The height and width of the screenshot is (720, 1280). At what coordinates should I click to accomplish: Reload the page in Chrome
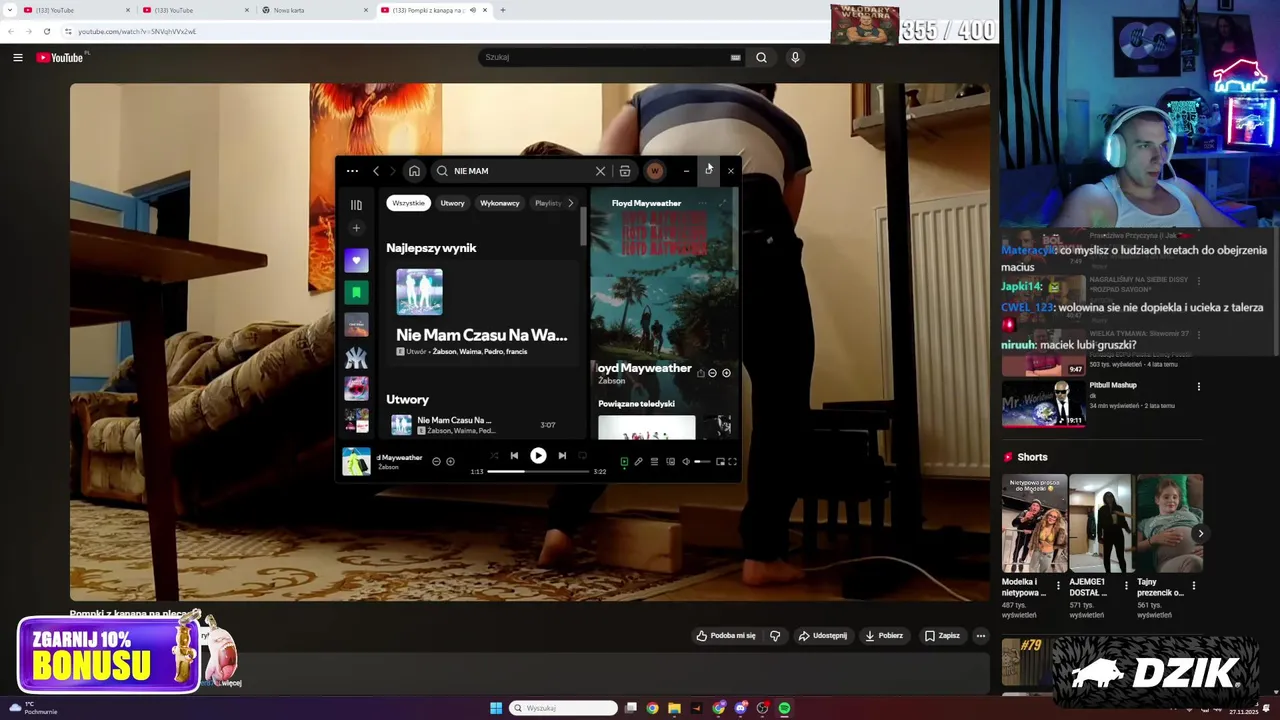click(46, 31)
